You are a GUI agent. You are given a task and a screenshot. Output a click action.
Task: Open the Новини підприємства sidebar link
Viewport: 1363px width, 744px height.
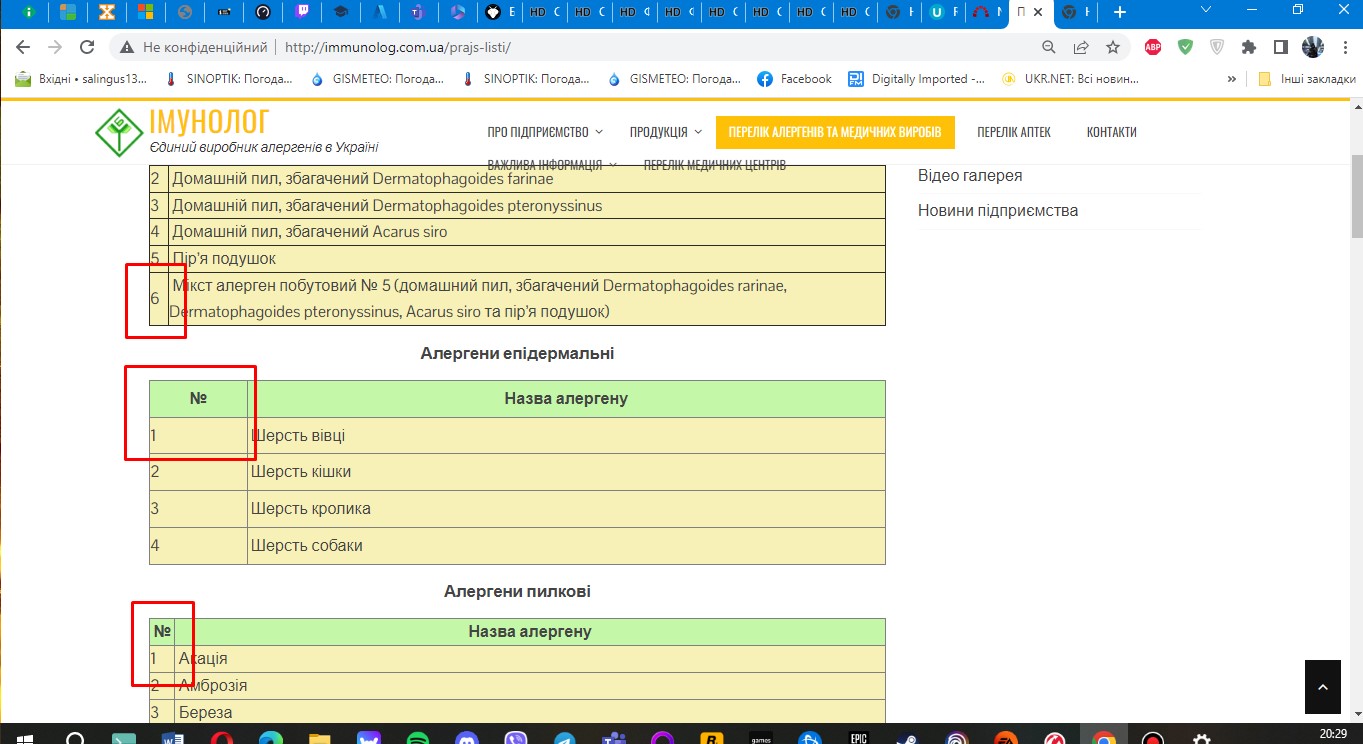click(997, 211)
